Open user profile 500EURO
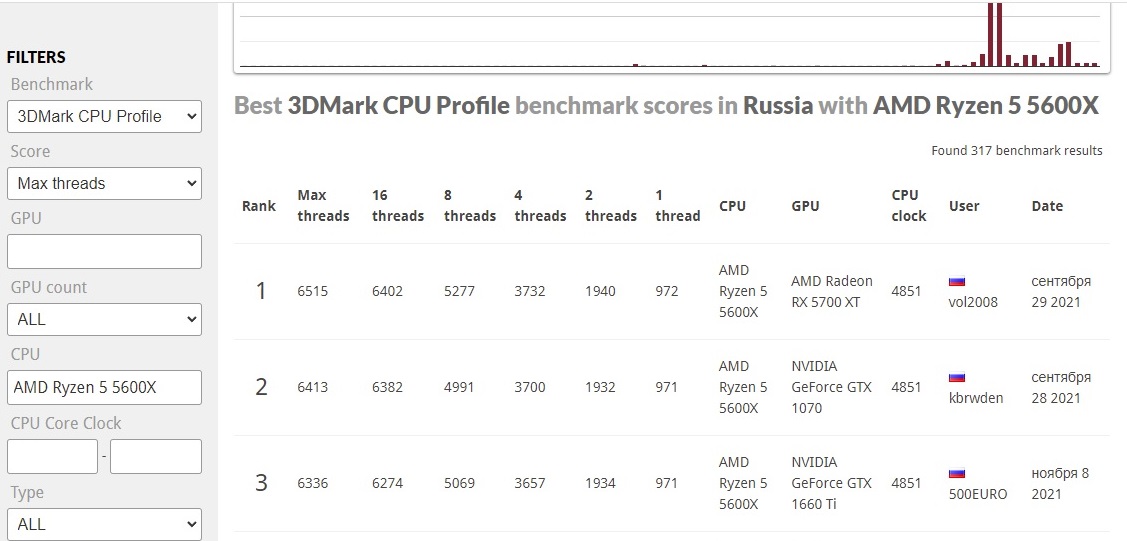The width and height of the screenshot is (1127, 541). (977, 494)
